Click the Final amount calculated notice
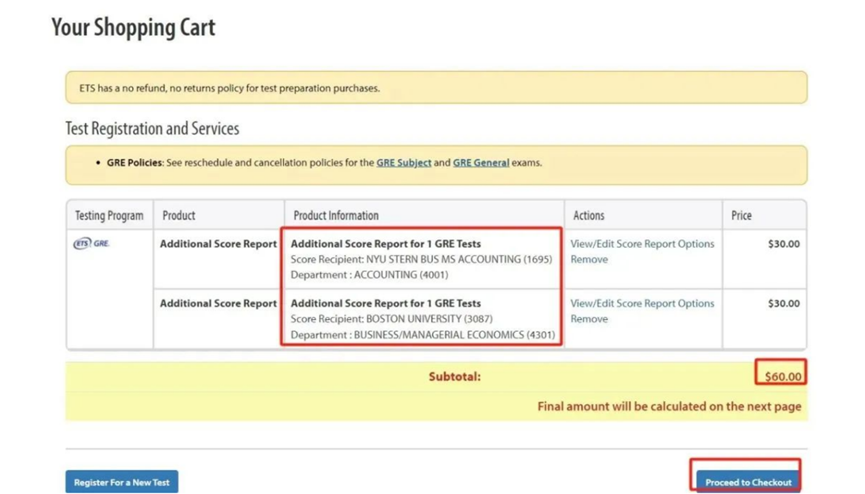Image resolution: width=865 pixels, height=494 pixels. coord(669,407)
